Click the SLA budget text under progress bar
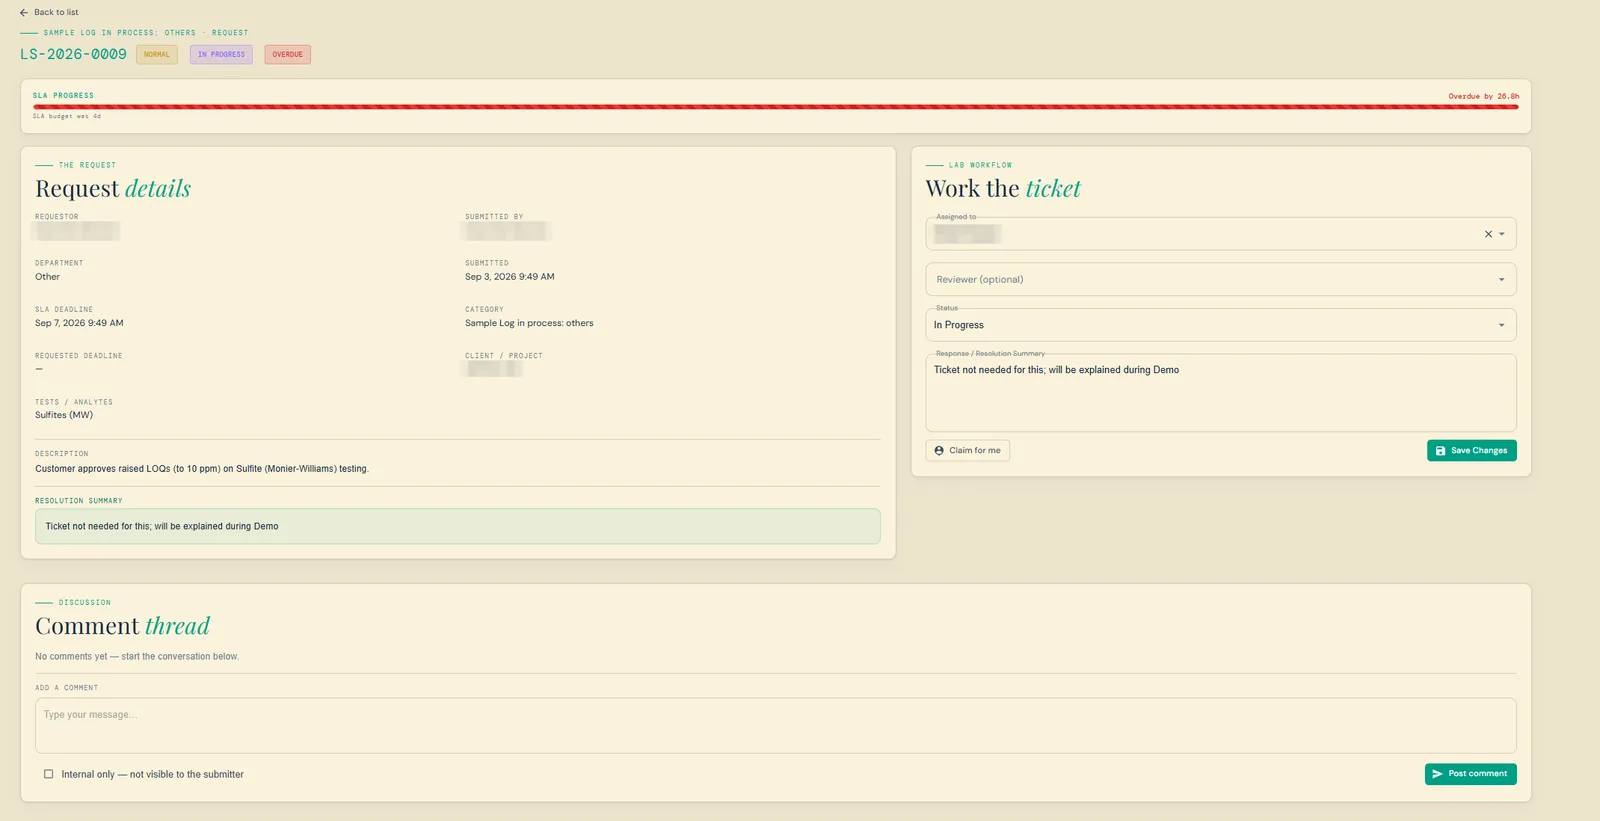1600x821 pixels. (x=67, y=117)
